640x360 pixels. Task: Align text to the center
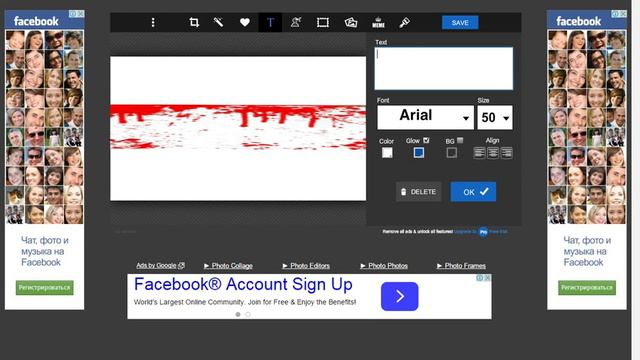pos(493,153)
